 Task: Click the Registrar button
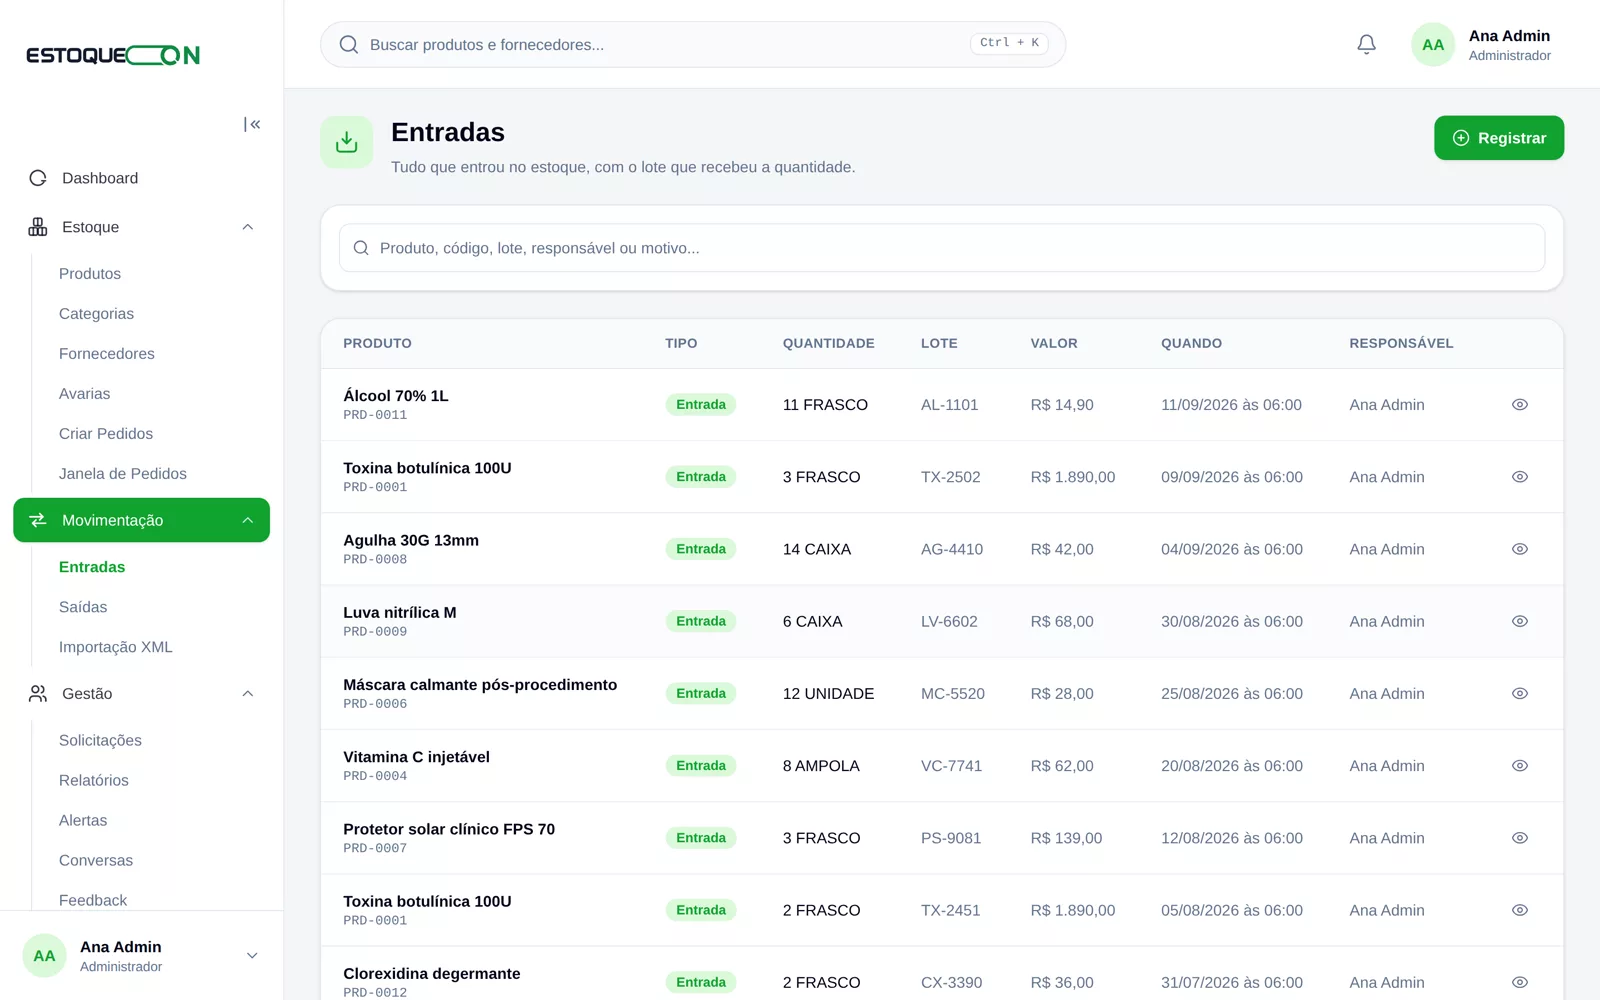pos(1499,138)
